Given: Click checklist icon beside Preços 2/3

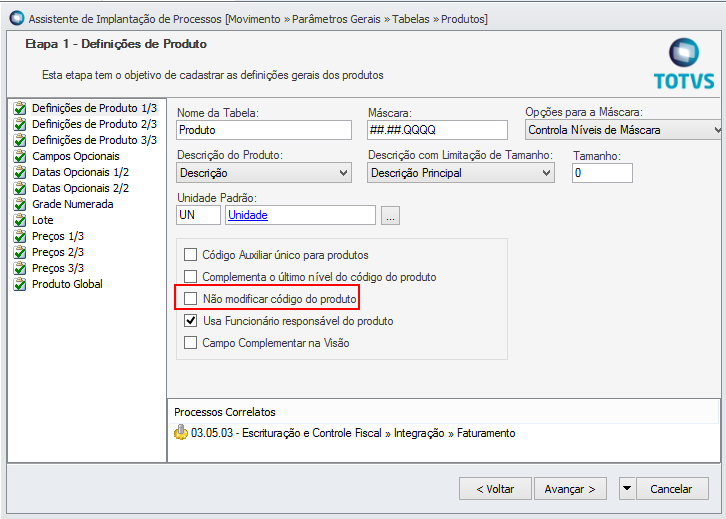Looking at the screenshot, I should [20, 252].
